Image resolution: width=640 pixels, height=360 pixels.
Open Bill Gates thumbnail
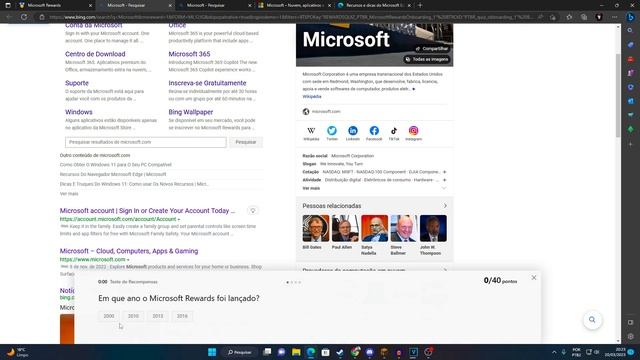click(x=316, y=228)
